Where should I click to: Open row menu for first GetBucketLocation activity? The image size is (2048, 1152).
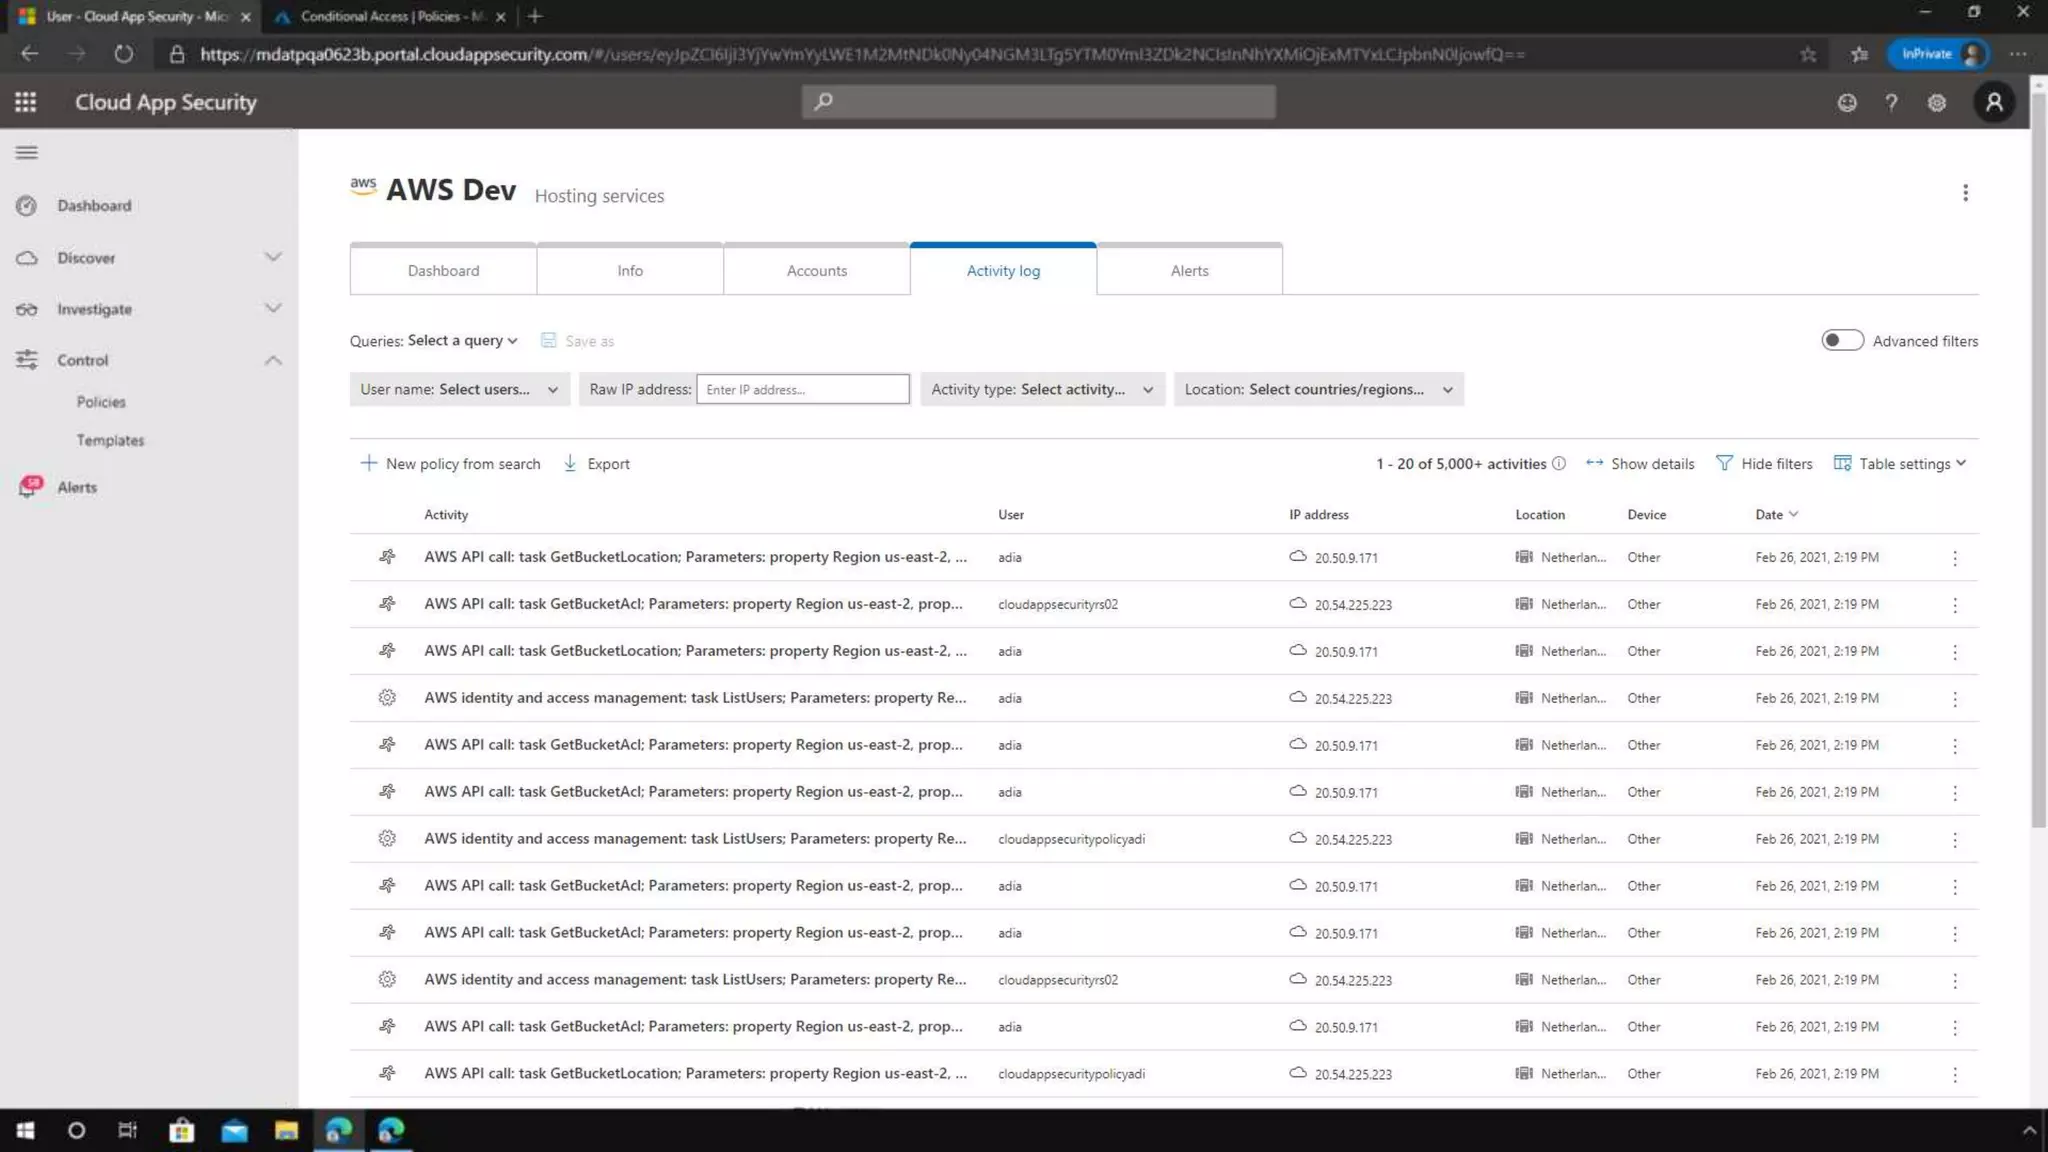(x=1955, y=558)
